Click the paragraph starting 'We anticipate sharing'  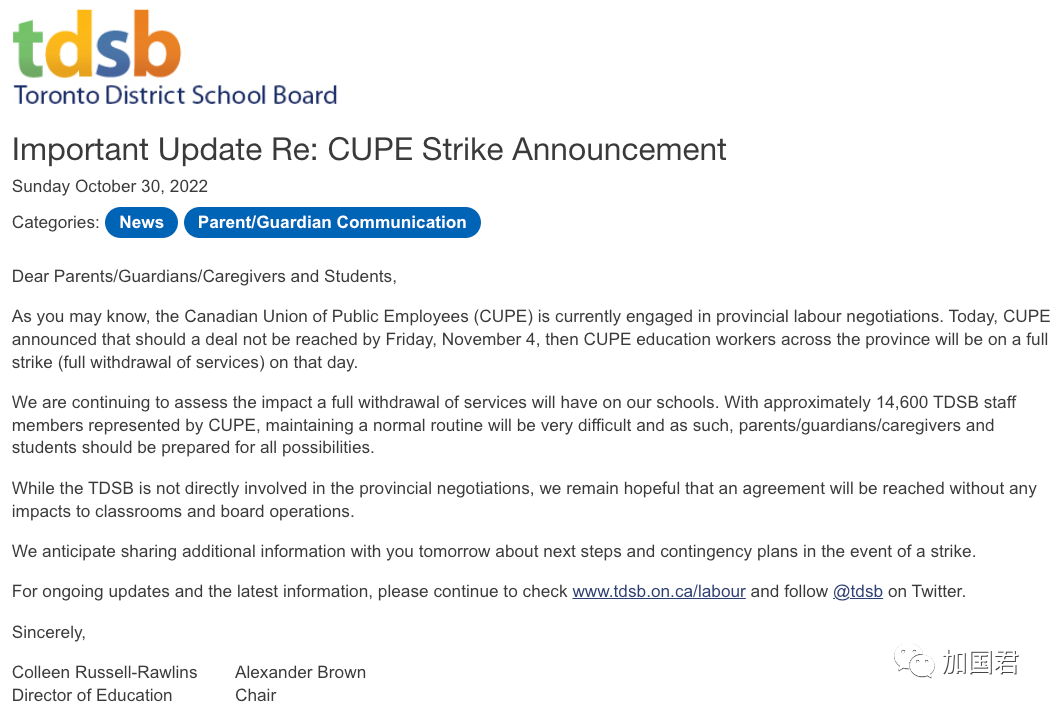(493, 551)
